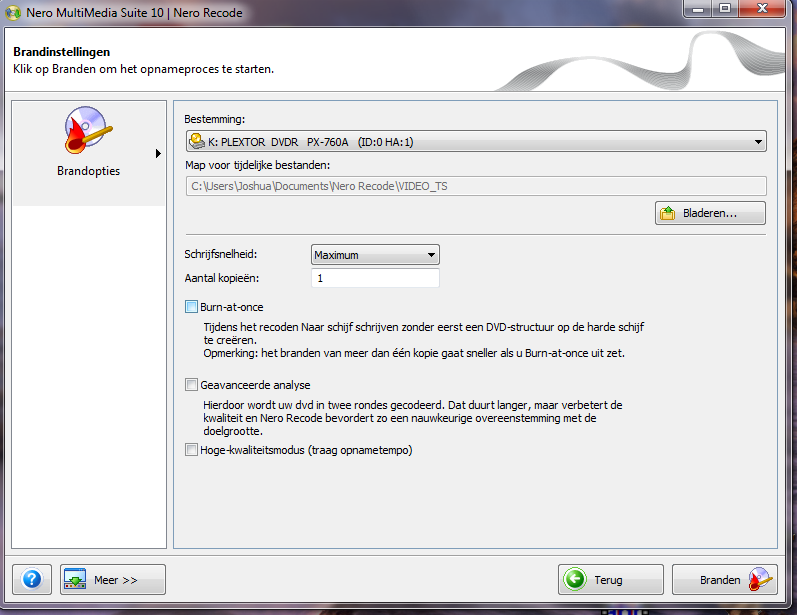Expand options with the Meer >> button
Screen dimensions: 797x615
pos(113,579)
